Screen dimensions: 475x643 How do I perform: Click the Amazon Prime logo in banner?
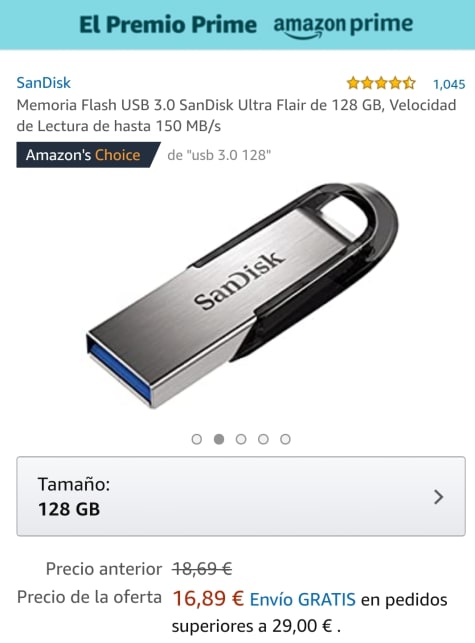tap(343, 25)
